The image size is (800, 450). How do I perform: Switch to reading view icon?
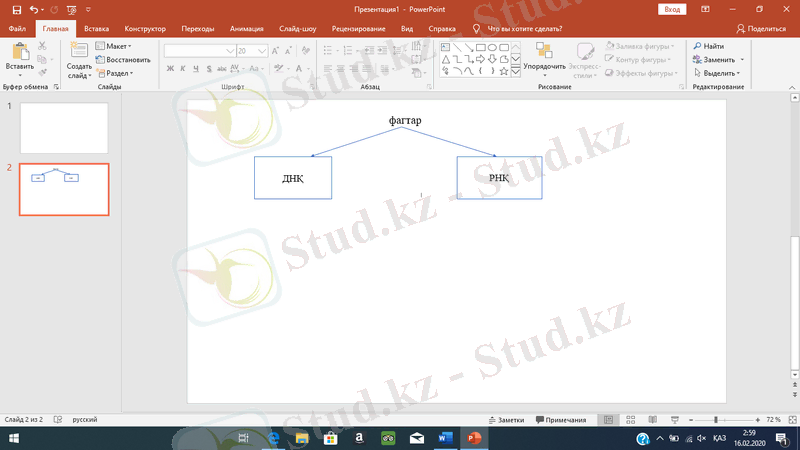(653, 419)
